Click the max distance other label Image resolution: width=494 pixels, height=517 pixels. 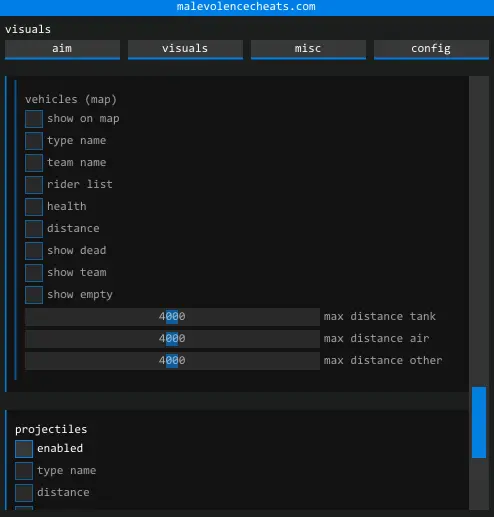383,360
